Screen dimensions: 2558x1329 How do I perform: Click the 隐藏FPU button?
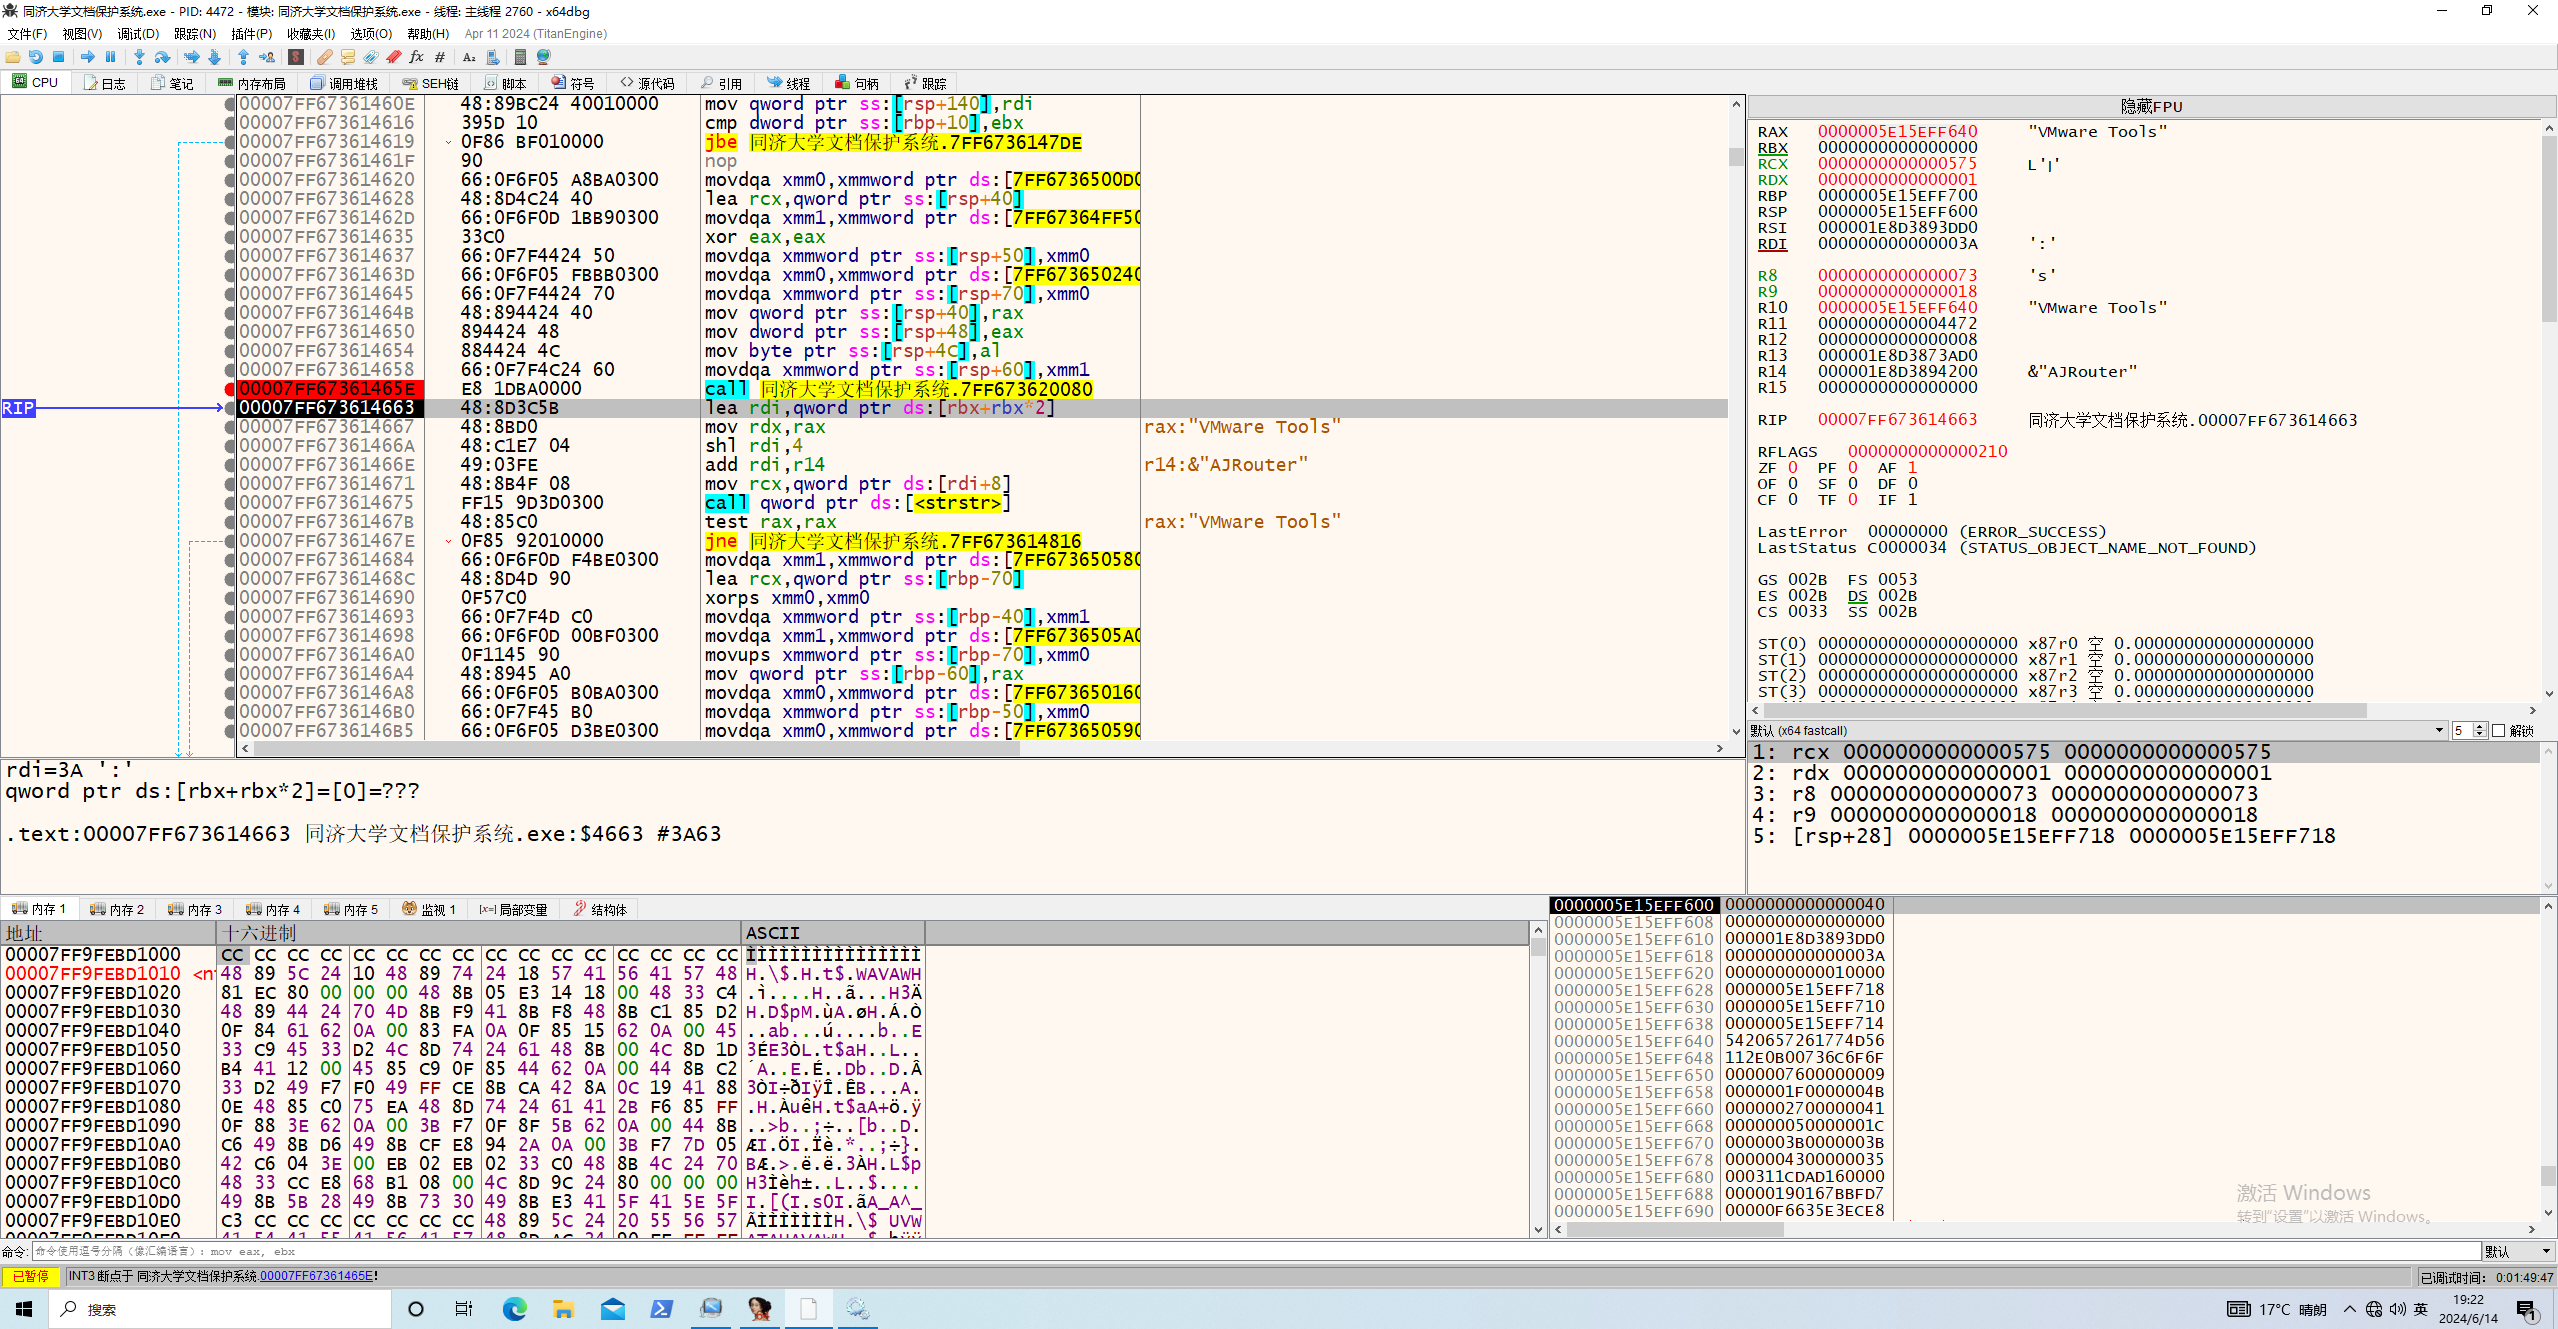click(2151, 106)
